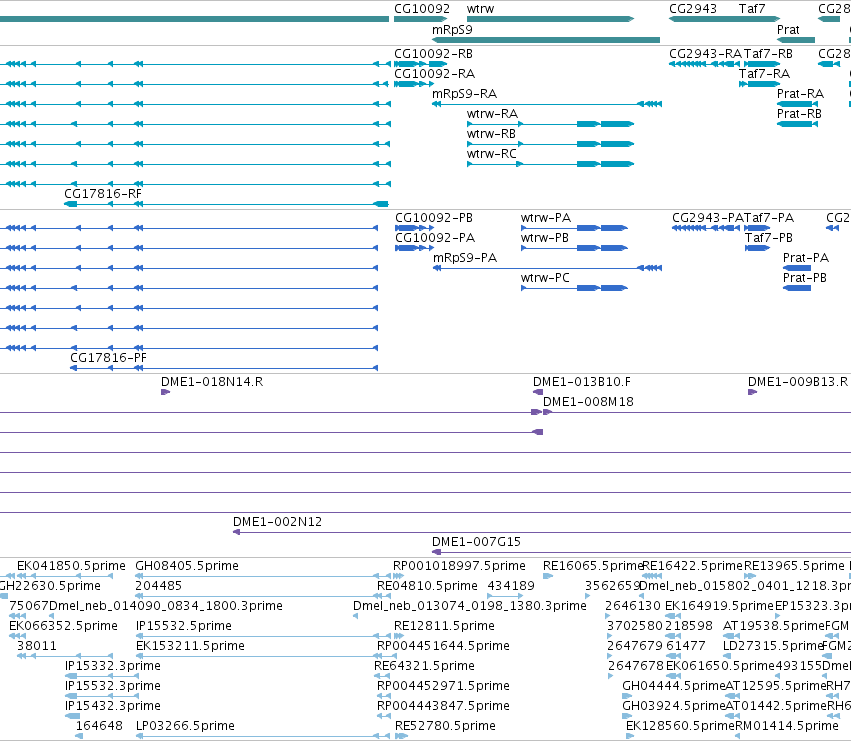Click protein wtrw-PC
851x741 pixels.
(x=545, y=278)
